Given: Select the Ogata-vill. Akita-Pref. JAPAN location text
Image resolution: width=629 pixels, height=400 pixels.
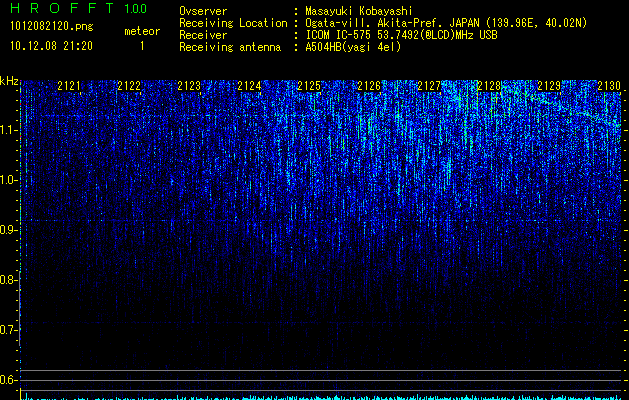Looking at the screenshot, I should click(446, 23).
